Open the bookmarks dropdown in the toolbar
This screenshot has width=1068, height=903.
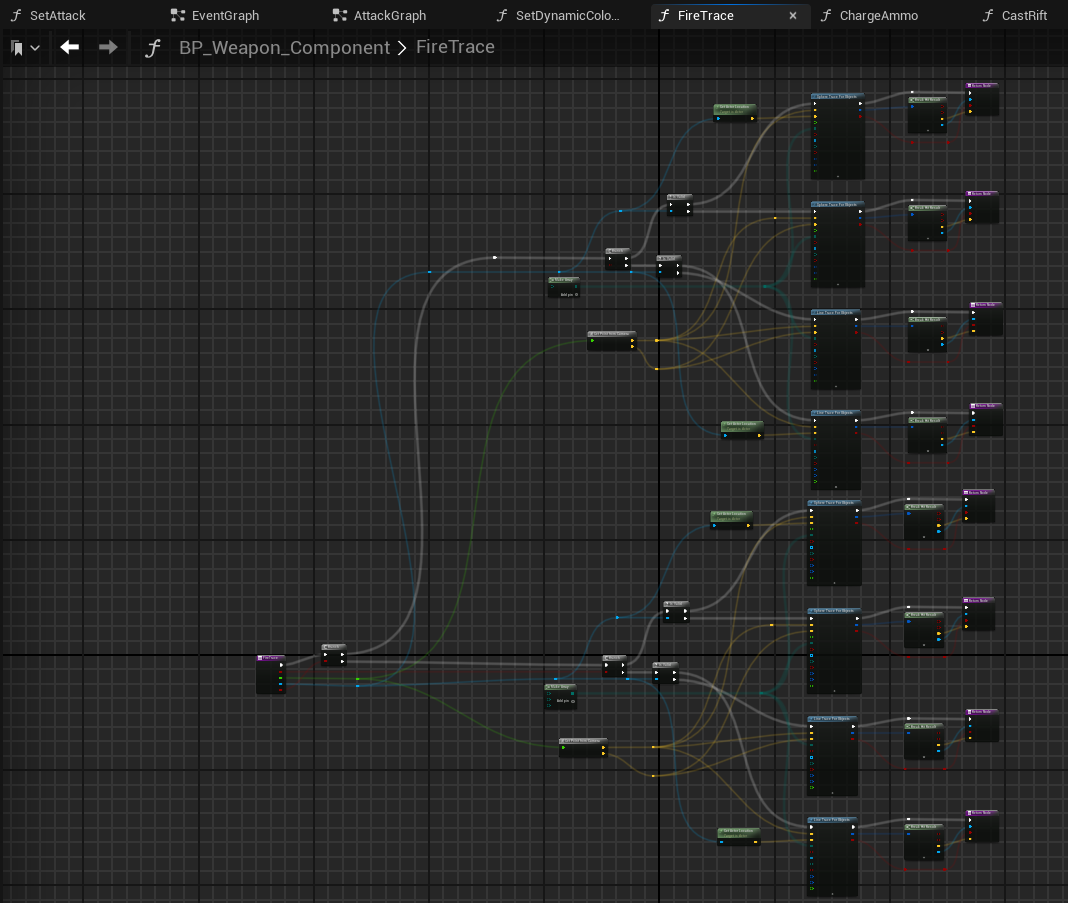[x=25, y=48]
